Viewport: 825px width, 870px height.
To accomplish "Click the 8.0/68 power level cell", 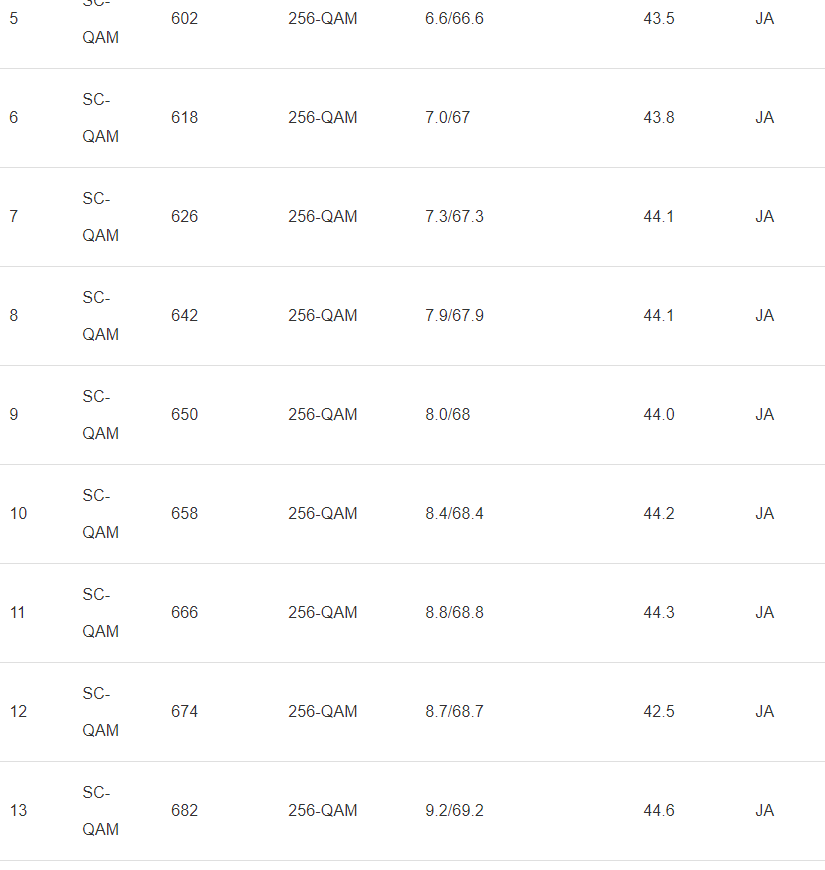I will [x=447, y=415].
